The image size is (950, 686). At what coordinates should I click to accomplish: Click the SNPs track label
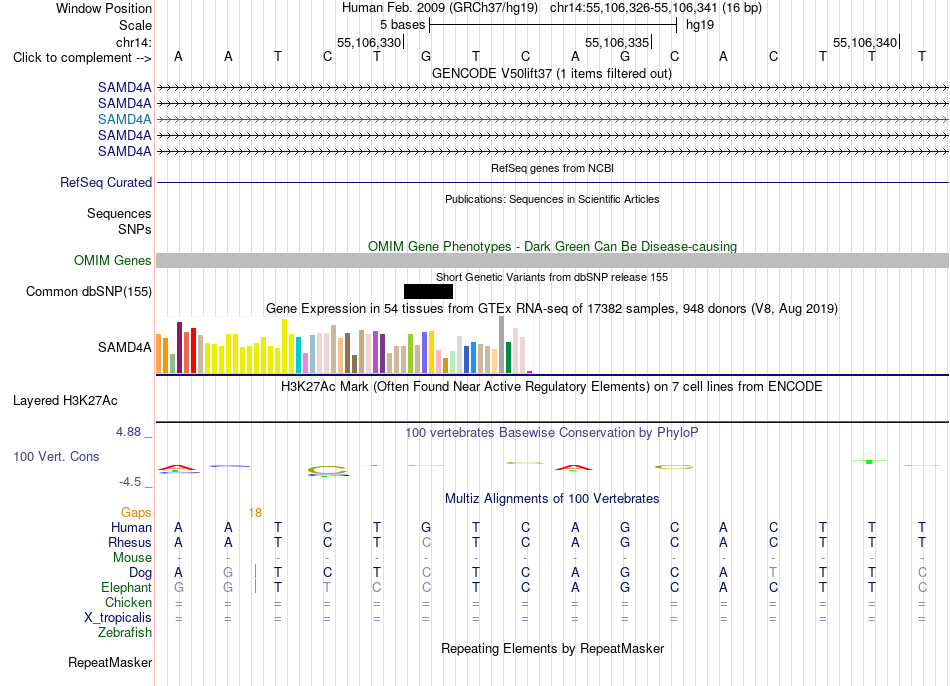click(x=135, y=230)
